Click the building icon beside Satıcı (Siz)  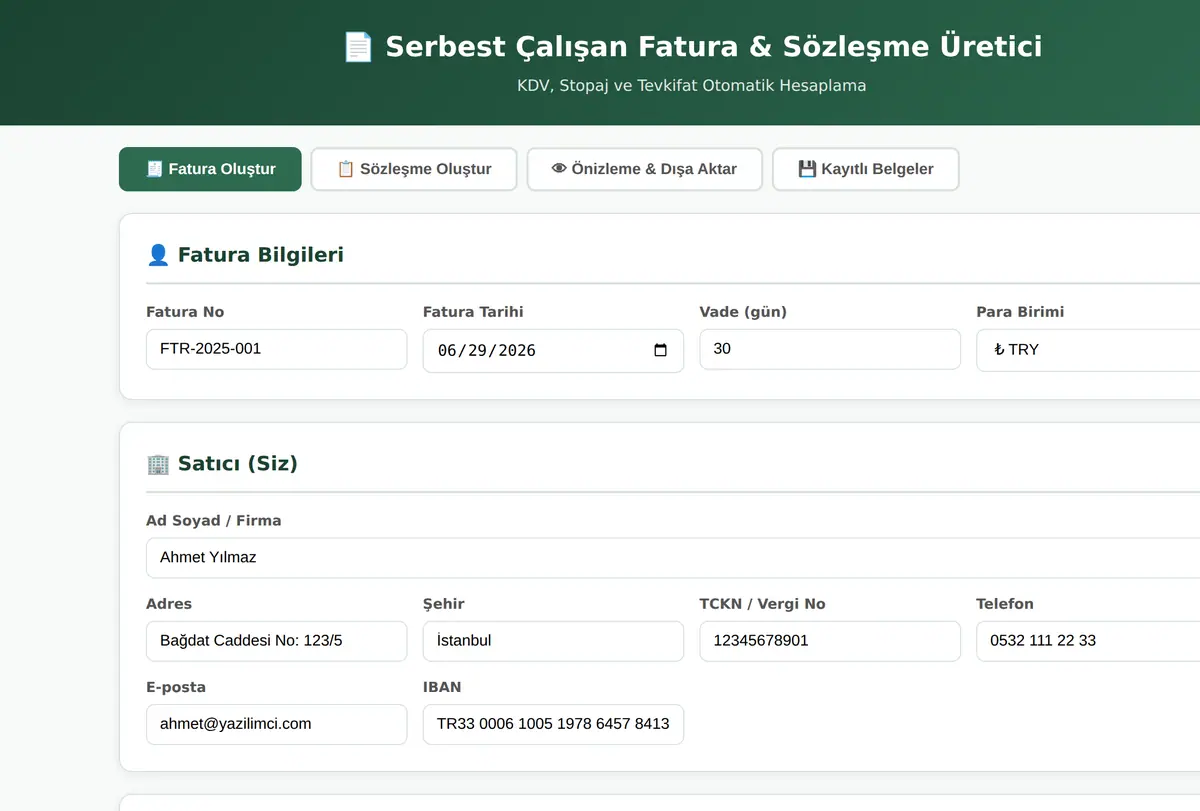click(x=158, y=464)
